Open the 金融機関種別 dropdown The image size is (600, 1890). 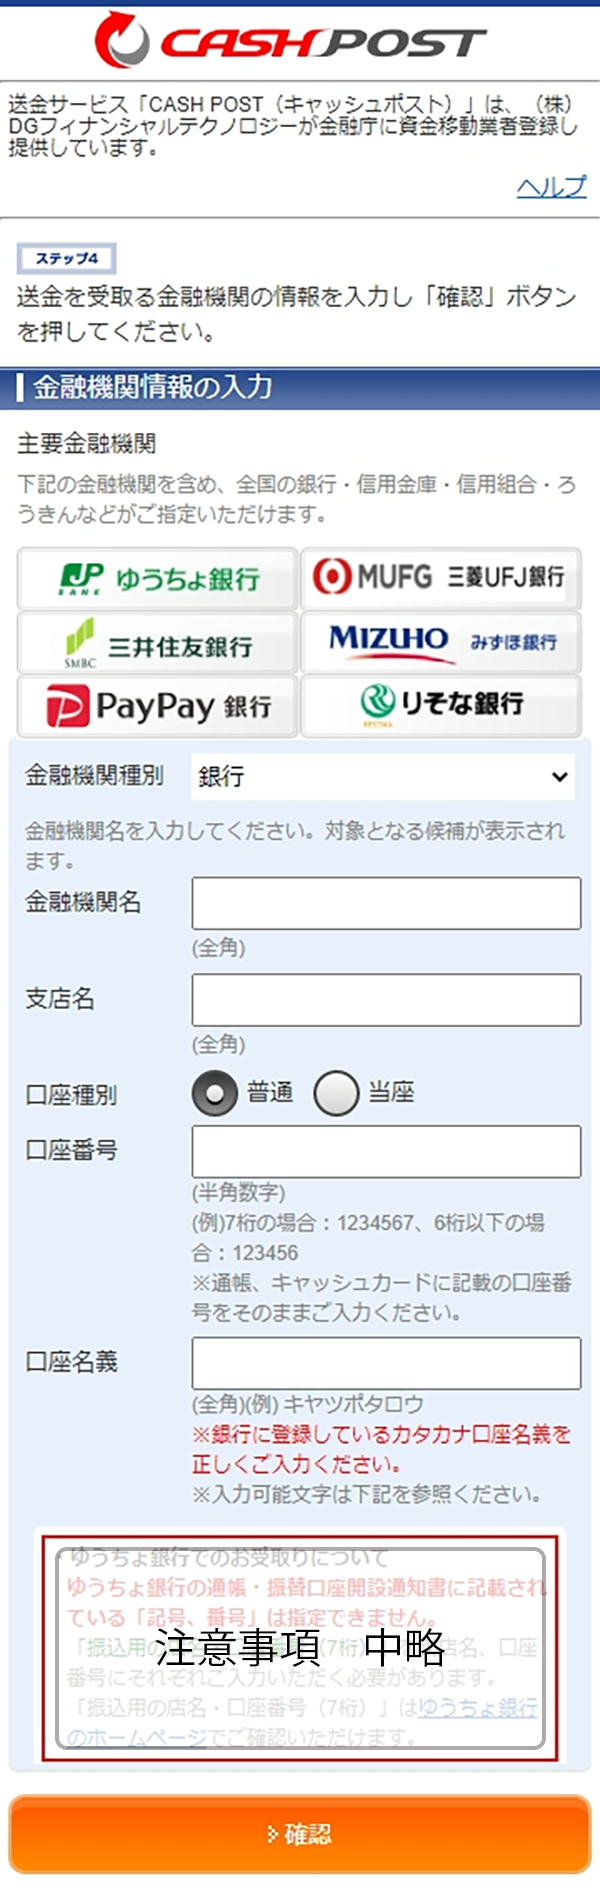[383, 776]
